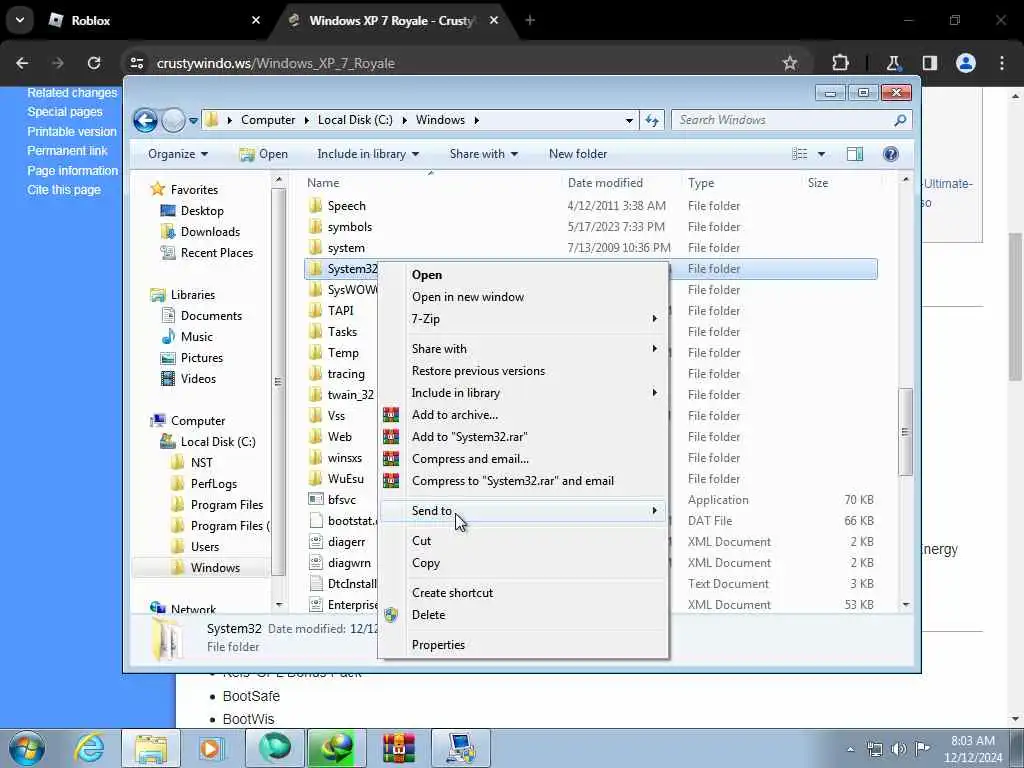Click the search magnifier in Search Windows
This screenshot has width=1024, height=768.
coord(900,120)
